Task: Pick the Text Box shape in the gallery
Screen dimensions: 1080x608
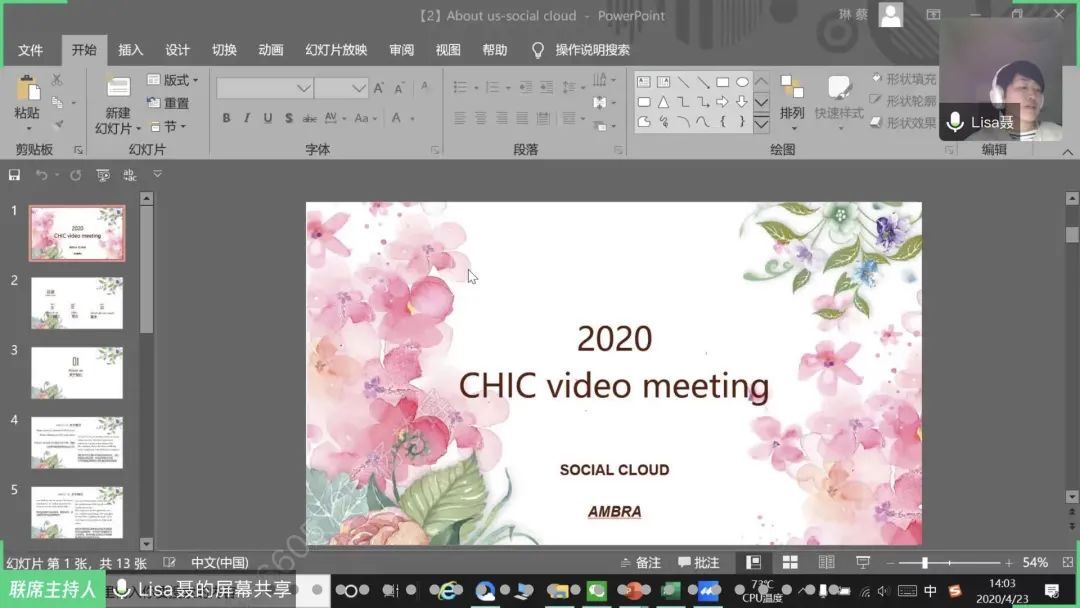Action: click(643, 83)
